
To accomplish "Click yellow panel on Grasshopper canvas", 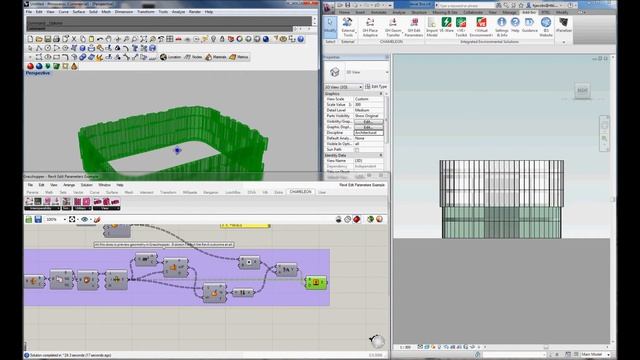I will coord(245,225).
